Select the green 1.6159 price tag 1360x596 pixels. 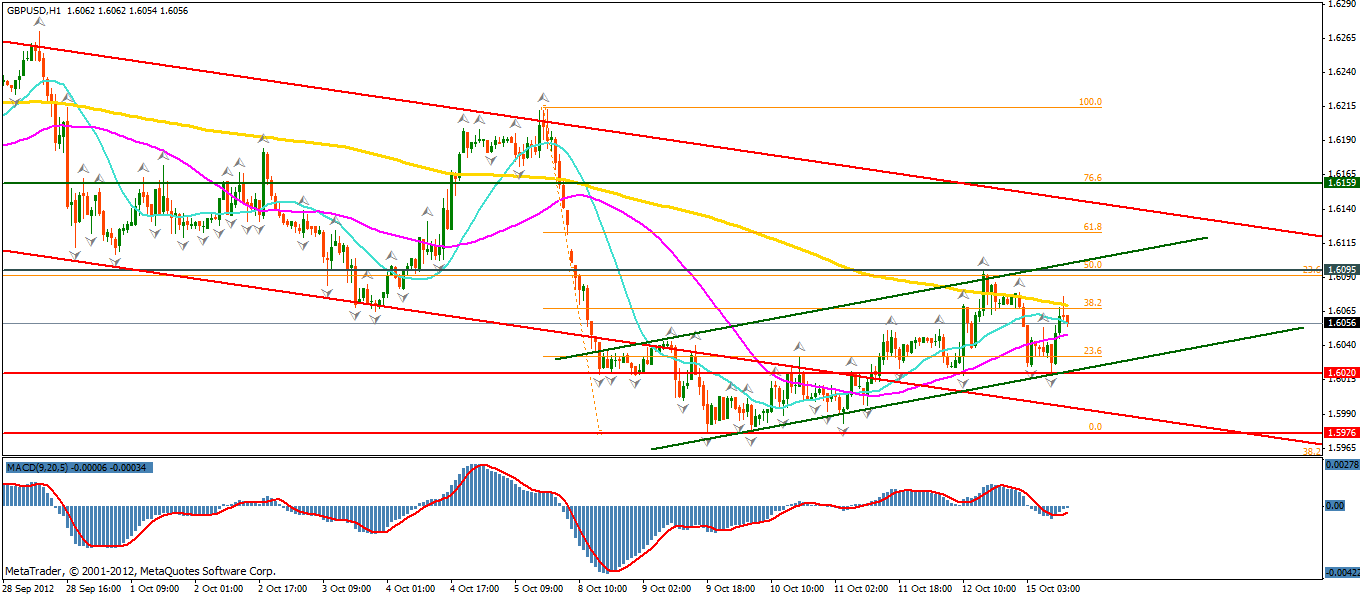pos(1340,183)
